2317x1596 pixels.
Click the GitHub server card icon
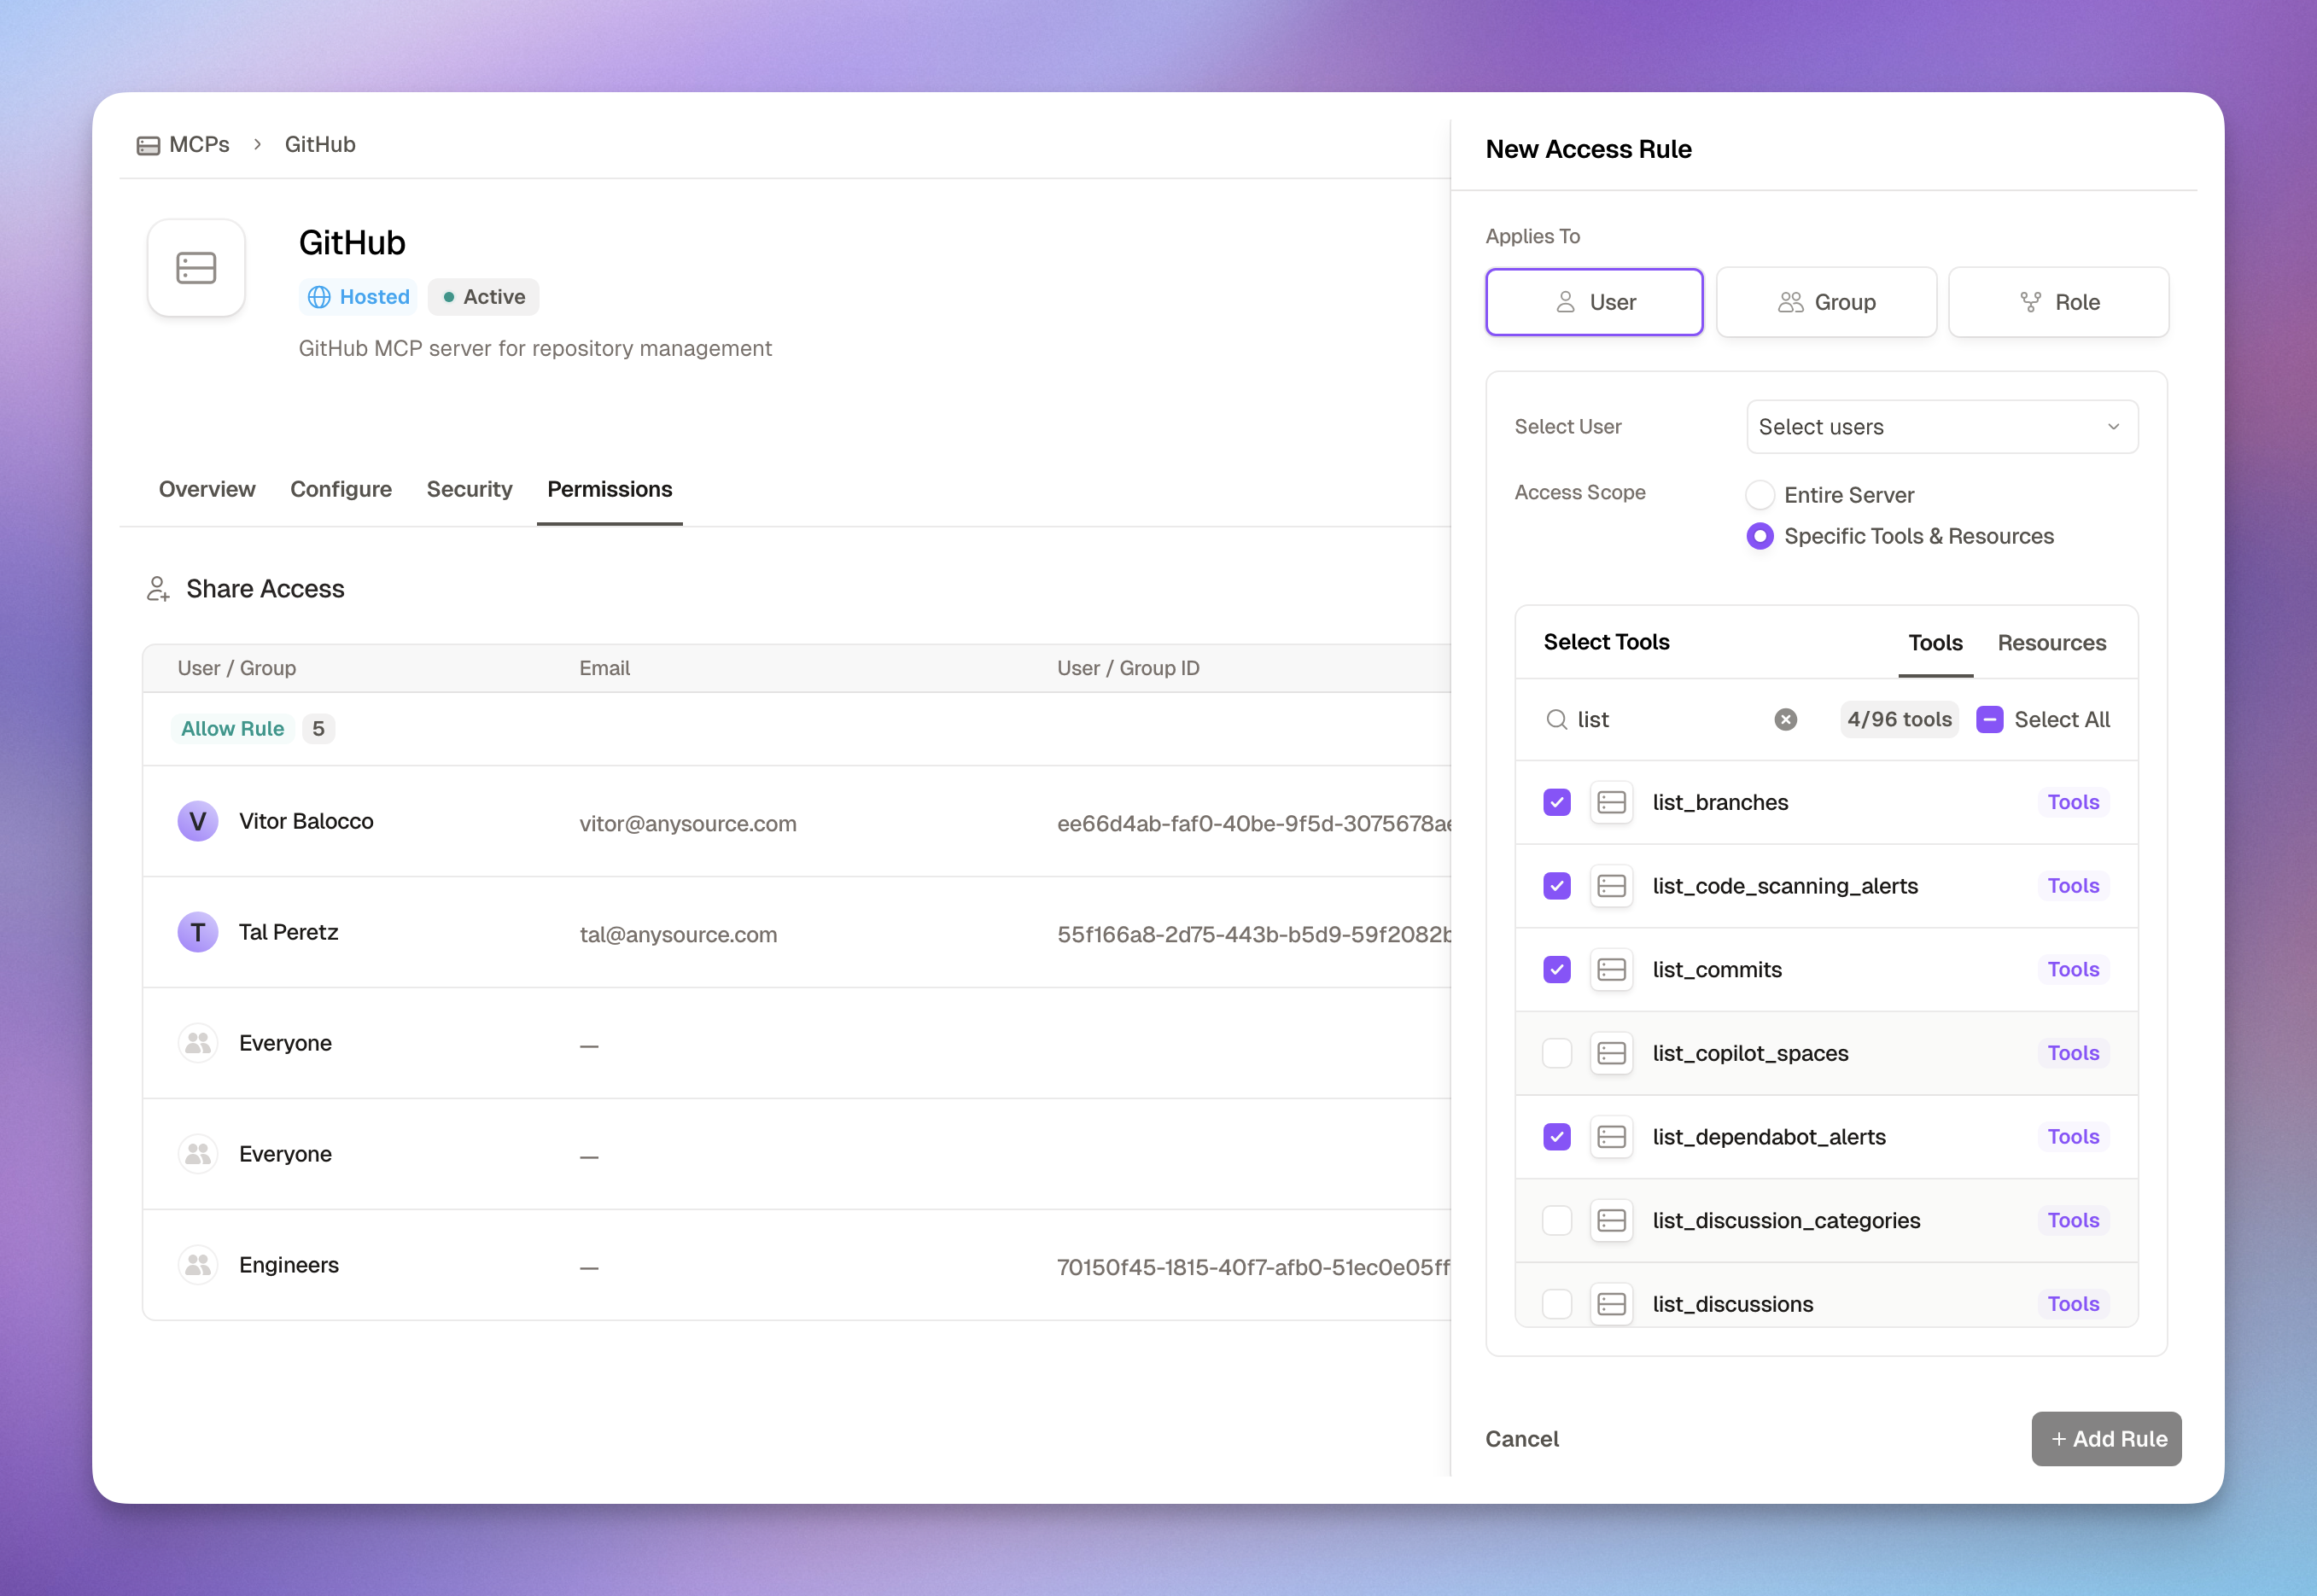(196, 267)
